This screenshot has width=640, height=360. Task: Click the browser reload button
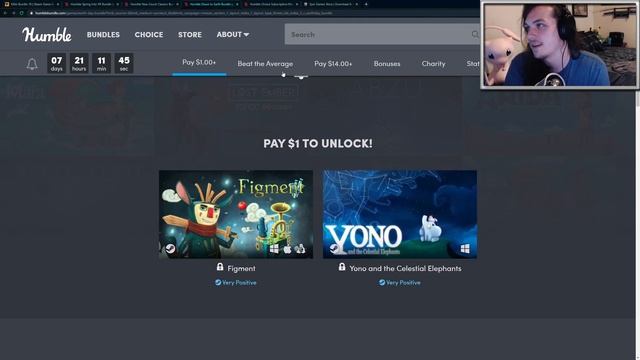(x=22, y=13)
